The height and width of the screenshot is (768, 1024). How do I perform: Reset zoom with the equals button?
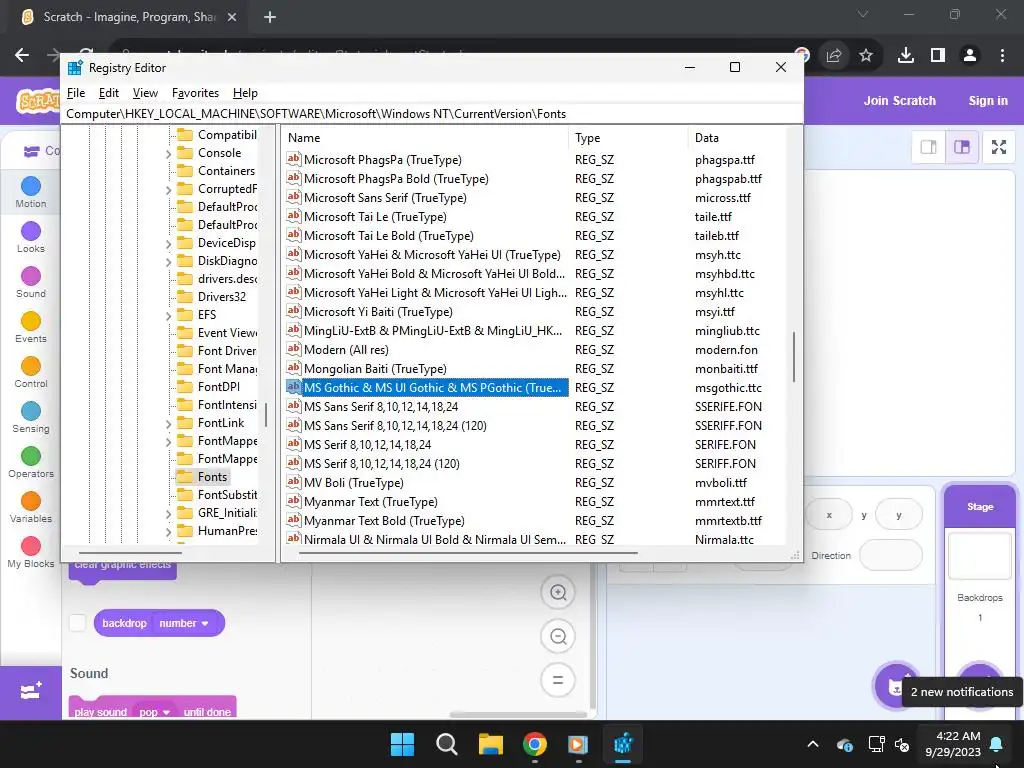pyautogui.click(x=558, y=680)
